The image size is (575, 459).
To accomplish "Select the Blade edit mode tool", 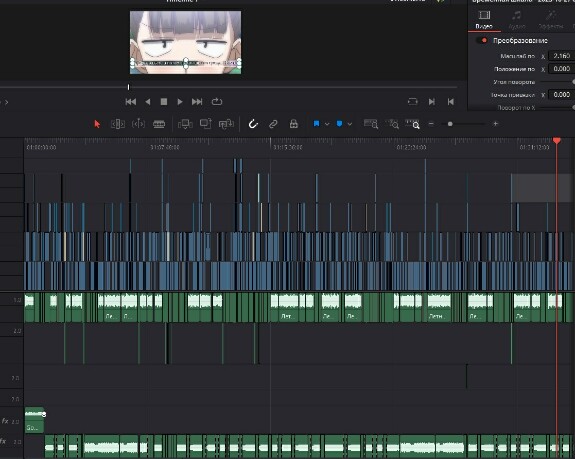I will point(159,125).
